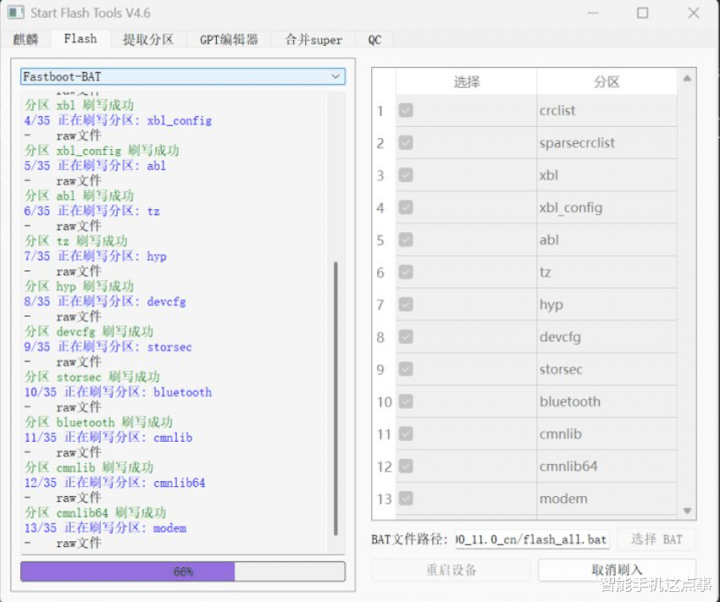Click the flashing progress bar at 66%

(182, 571)
